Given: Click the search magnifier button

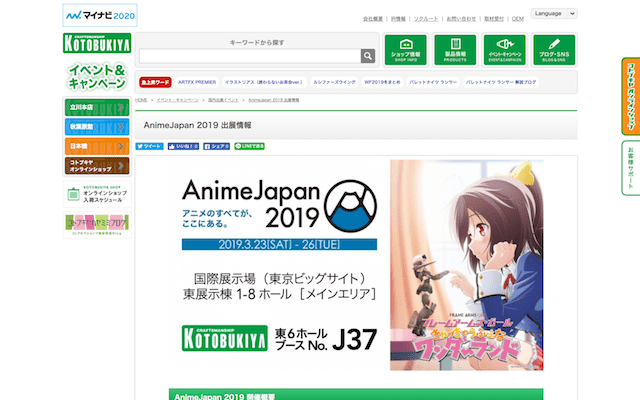Looking at the screenshot, I should tap(368, 56).
